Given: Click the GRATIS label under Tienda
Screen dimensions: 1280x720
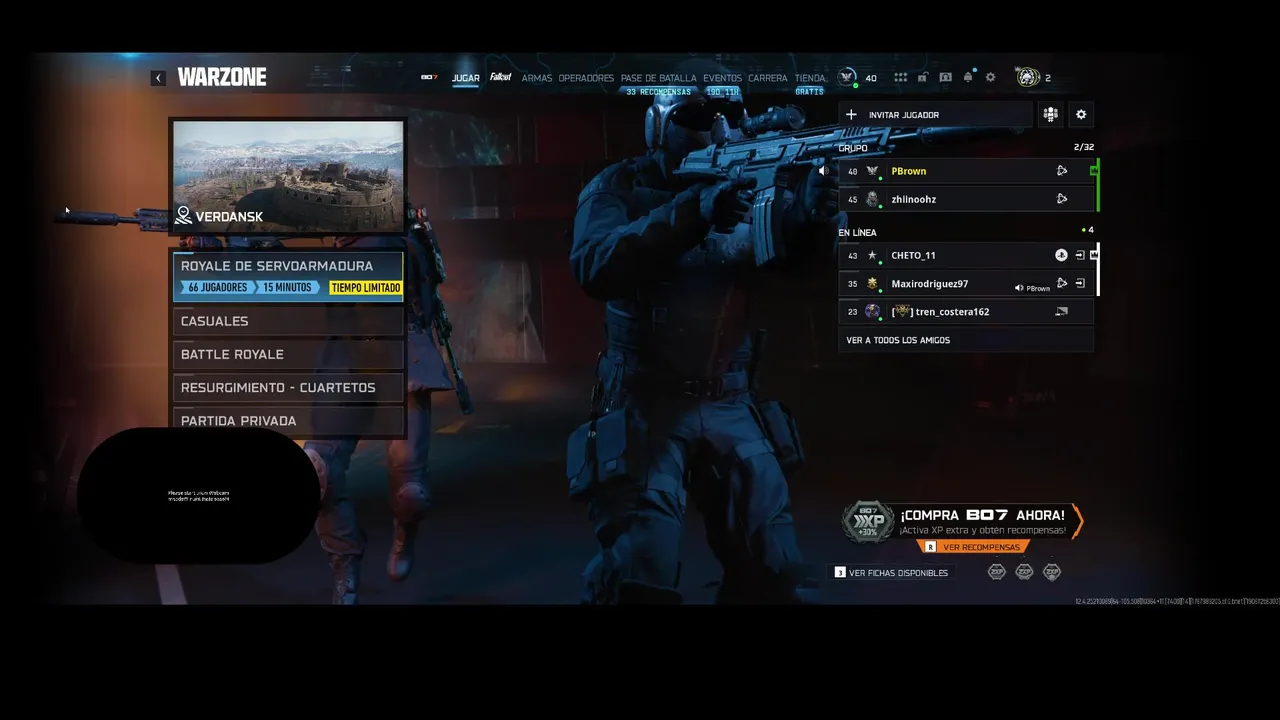Looking at the screenshot, I should click(x=809, y=92).
